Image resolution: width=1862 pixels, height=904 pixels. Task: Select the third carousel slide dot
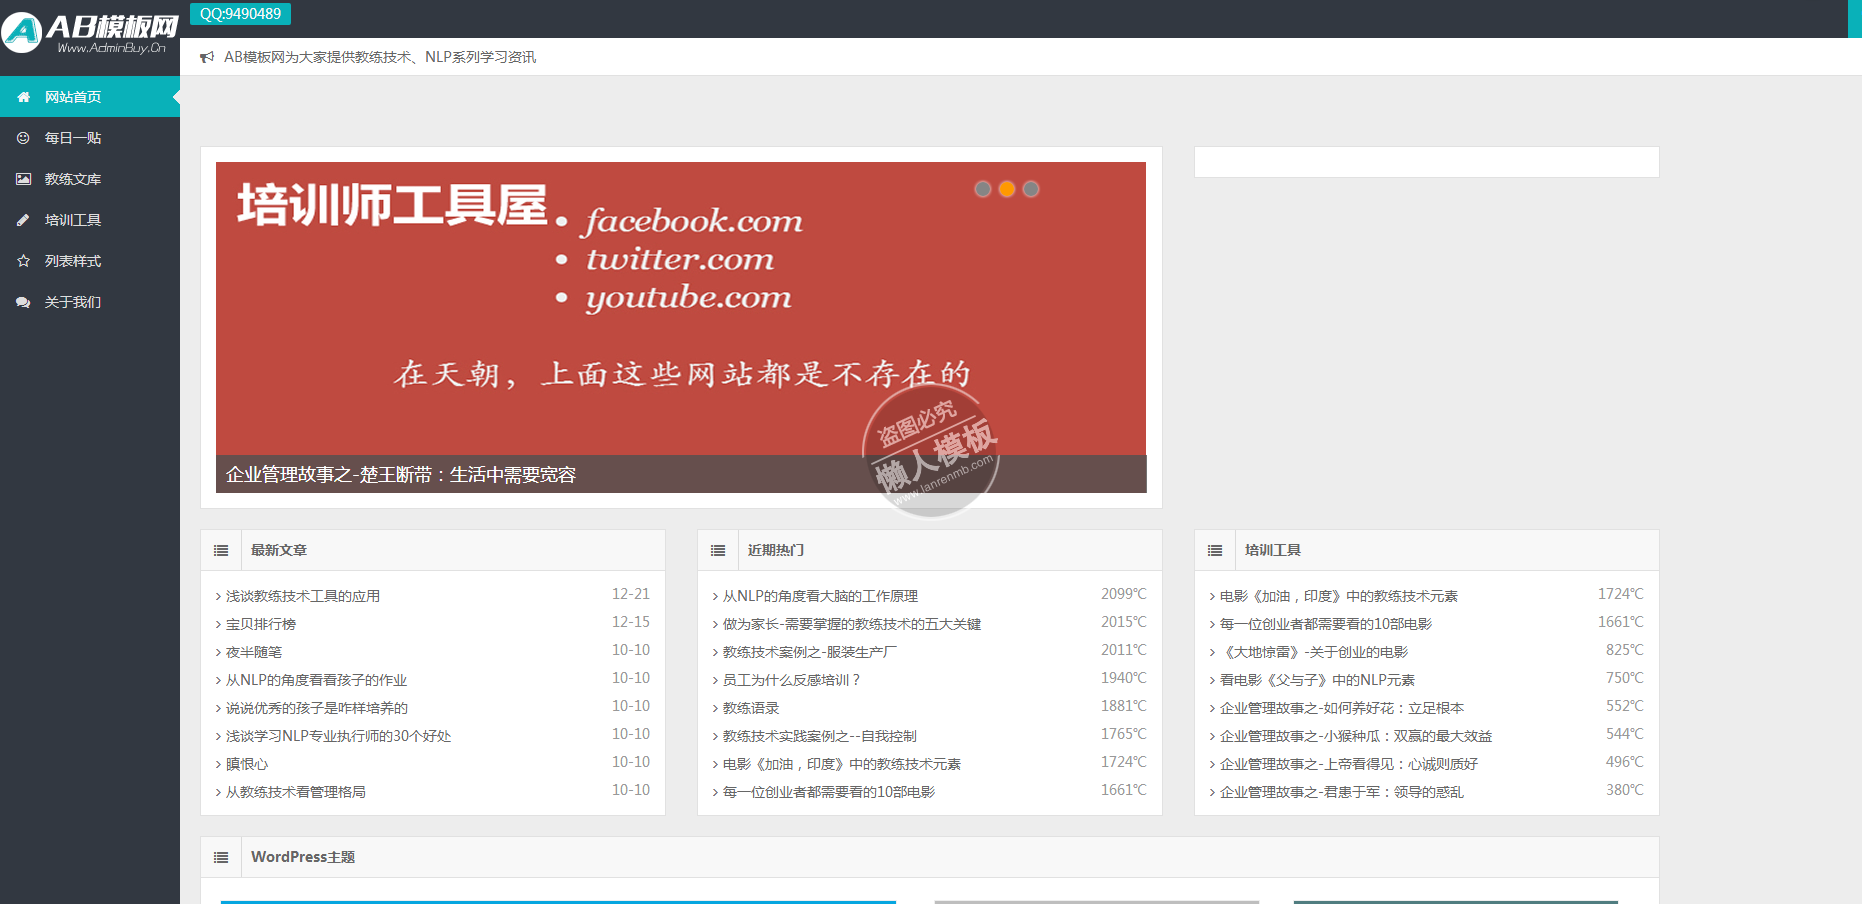click(x=1031, y=189)
